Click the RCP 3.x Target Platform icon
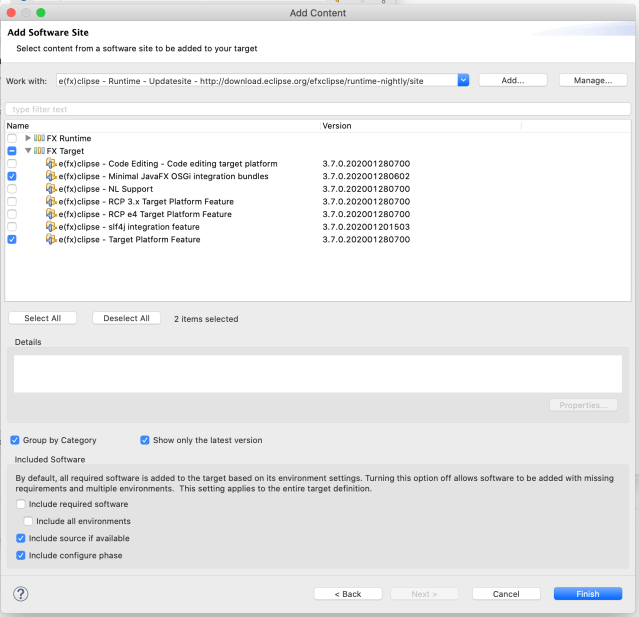Image resolution: width=639 pixels, height=617 pixels. [x=50, y=201]
